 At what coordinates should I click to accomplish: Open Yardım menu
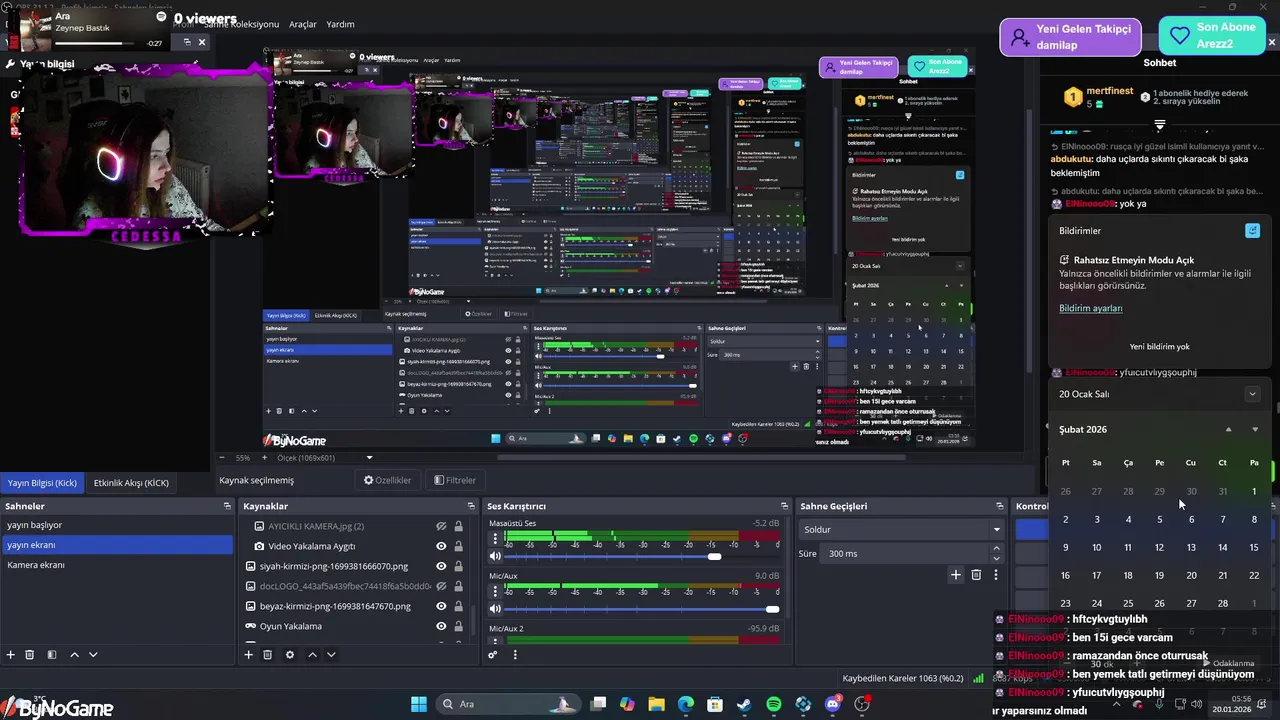click(x=340, y=24)
